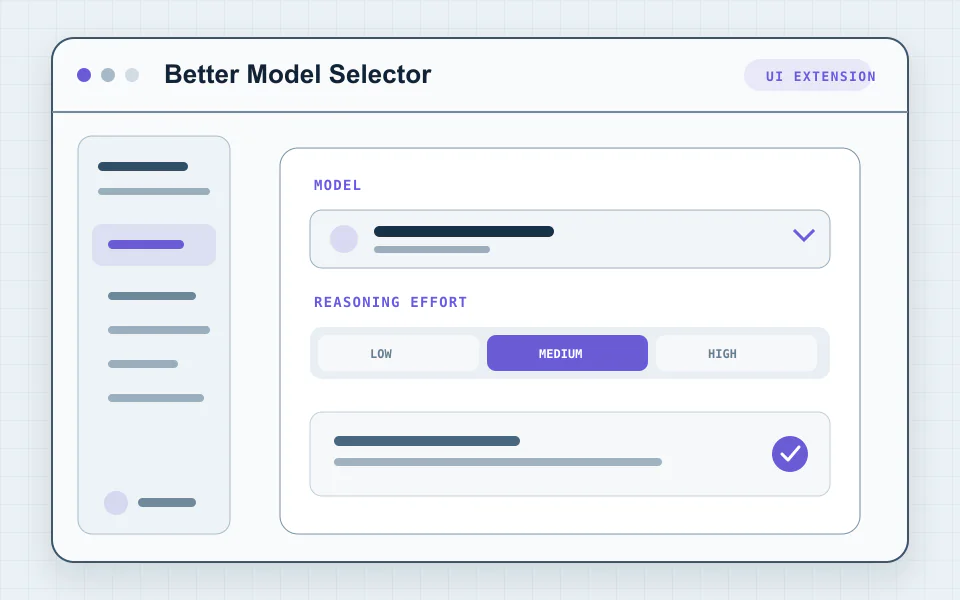Click the purple checkmark circle icon

790,454
